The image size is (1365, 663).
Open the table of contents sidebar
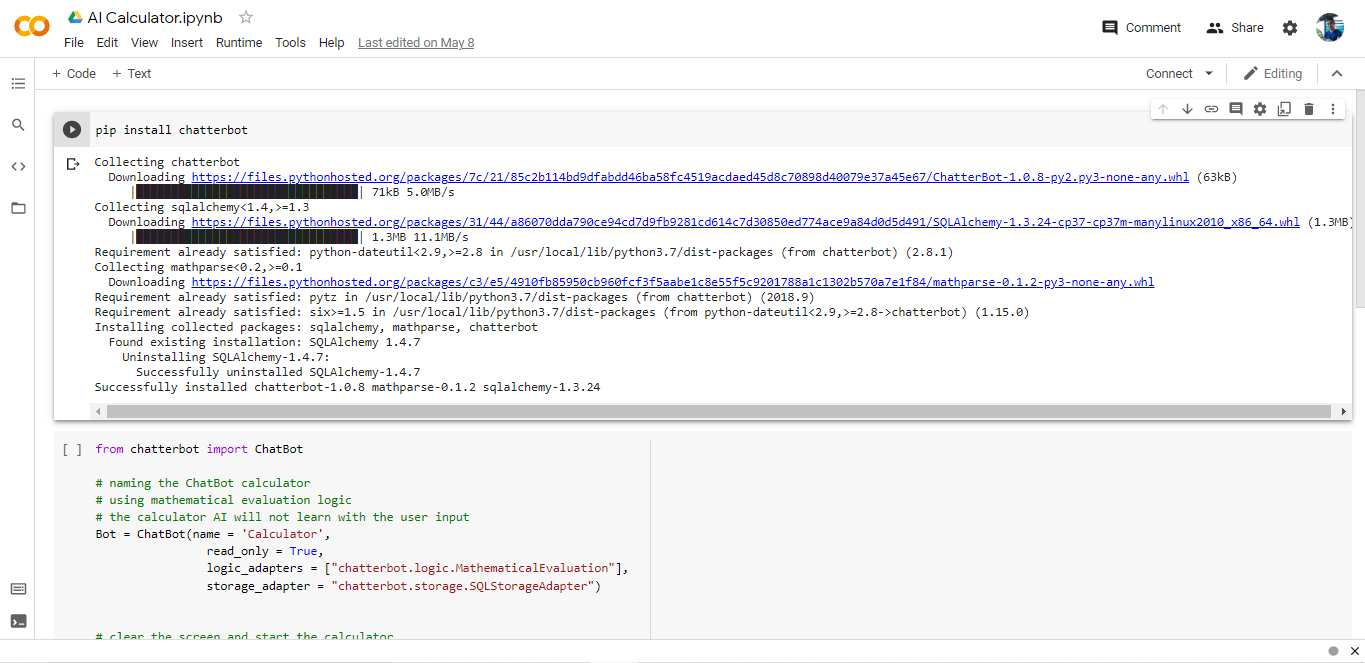pos(18,83)
